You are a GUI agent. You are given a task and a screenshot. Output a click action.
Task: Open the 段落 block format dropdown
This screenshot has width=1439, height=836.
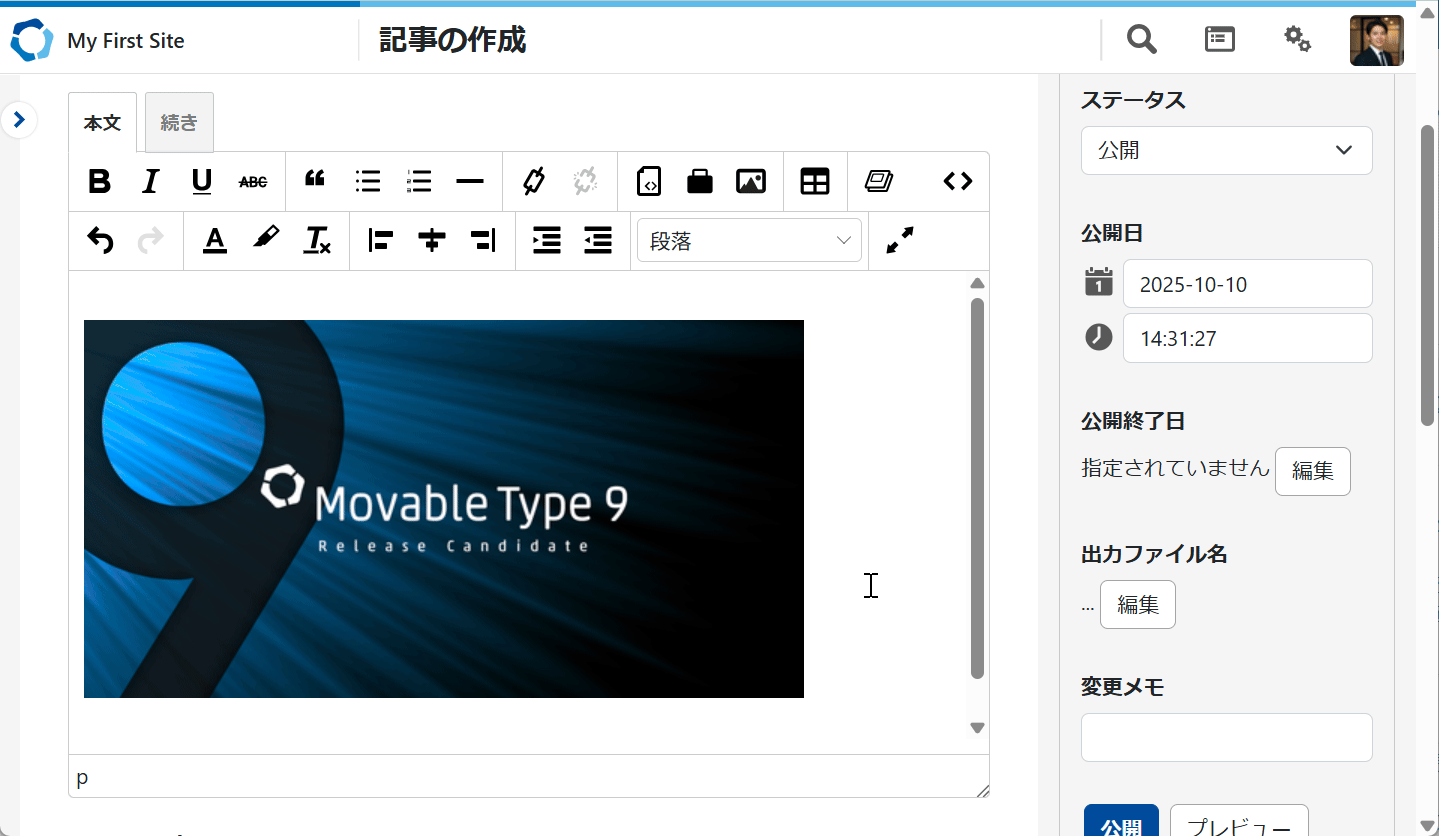tap(749, 241)
